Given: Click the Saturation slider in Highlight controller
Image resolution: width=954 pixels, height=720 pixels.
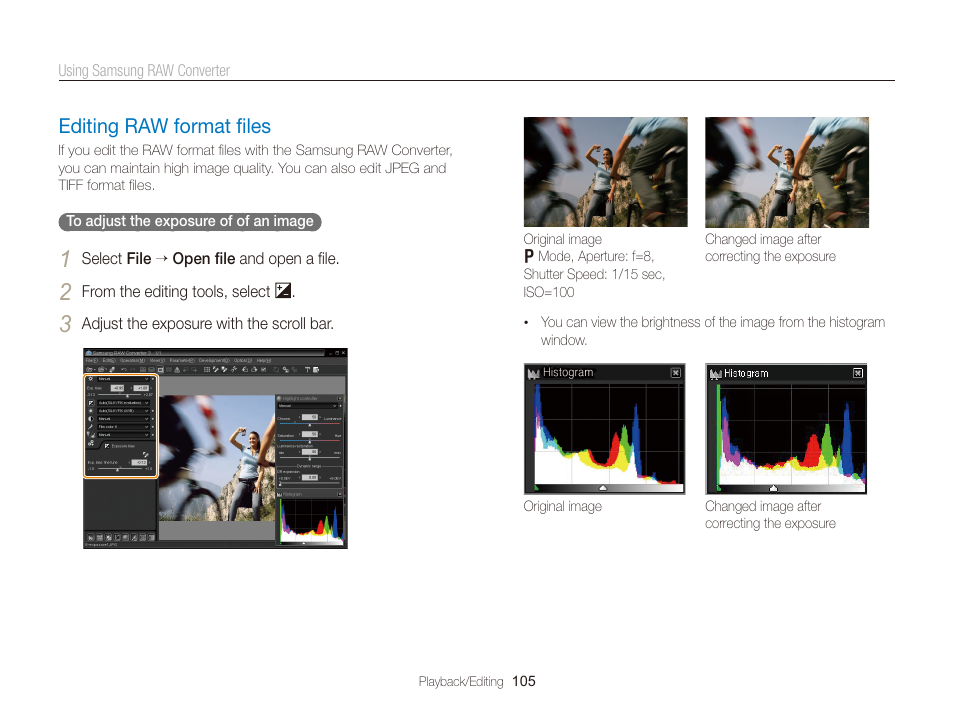Looking at the screenshot, I should (310, 441).
